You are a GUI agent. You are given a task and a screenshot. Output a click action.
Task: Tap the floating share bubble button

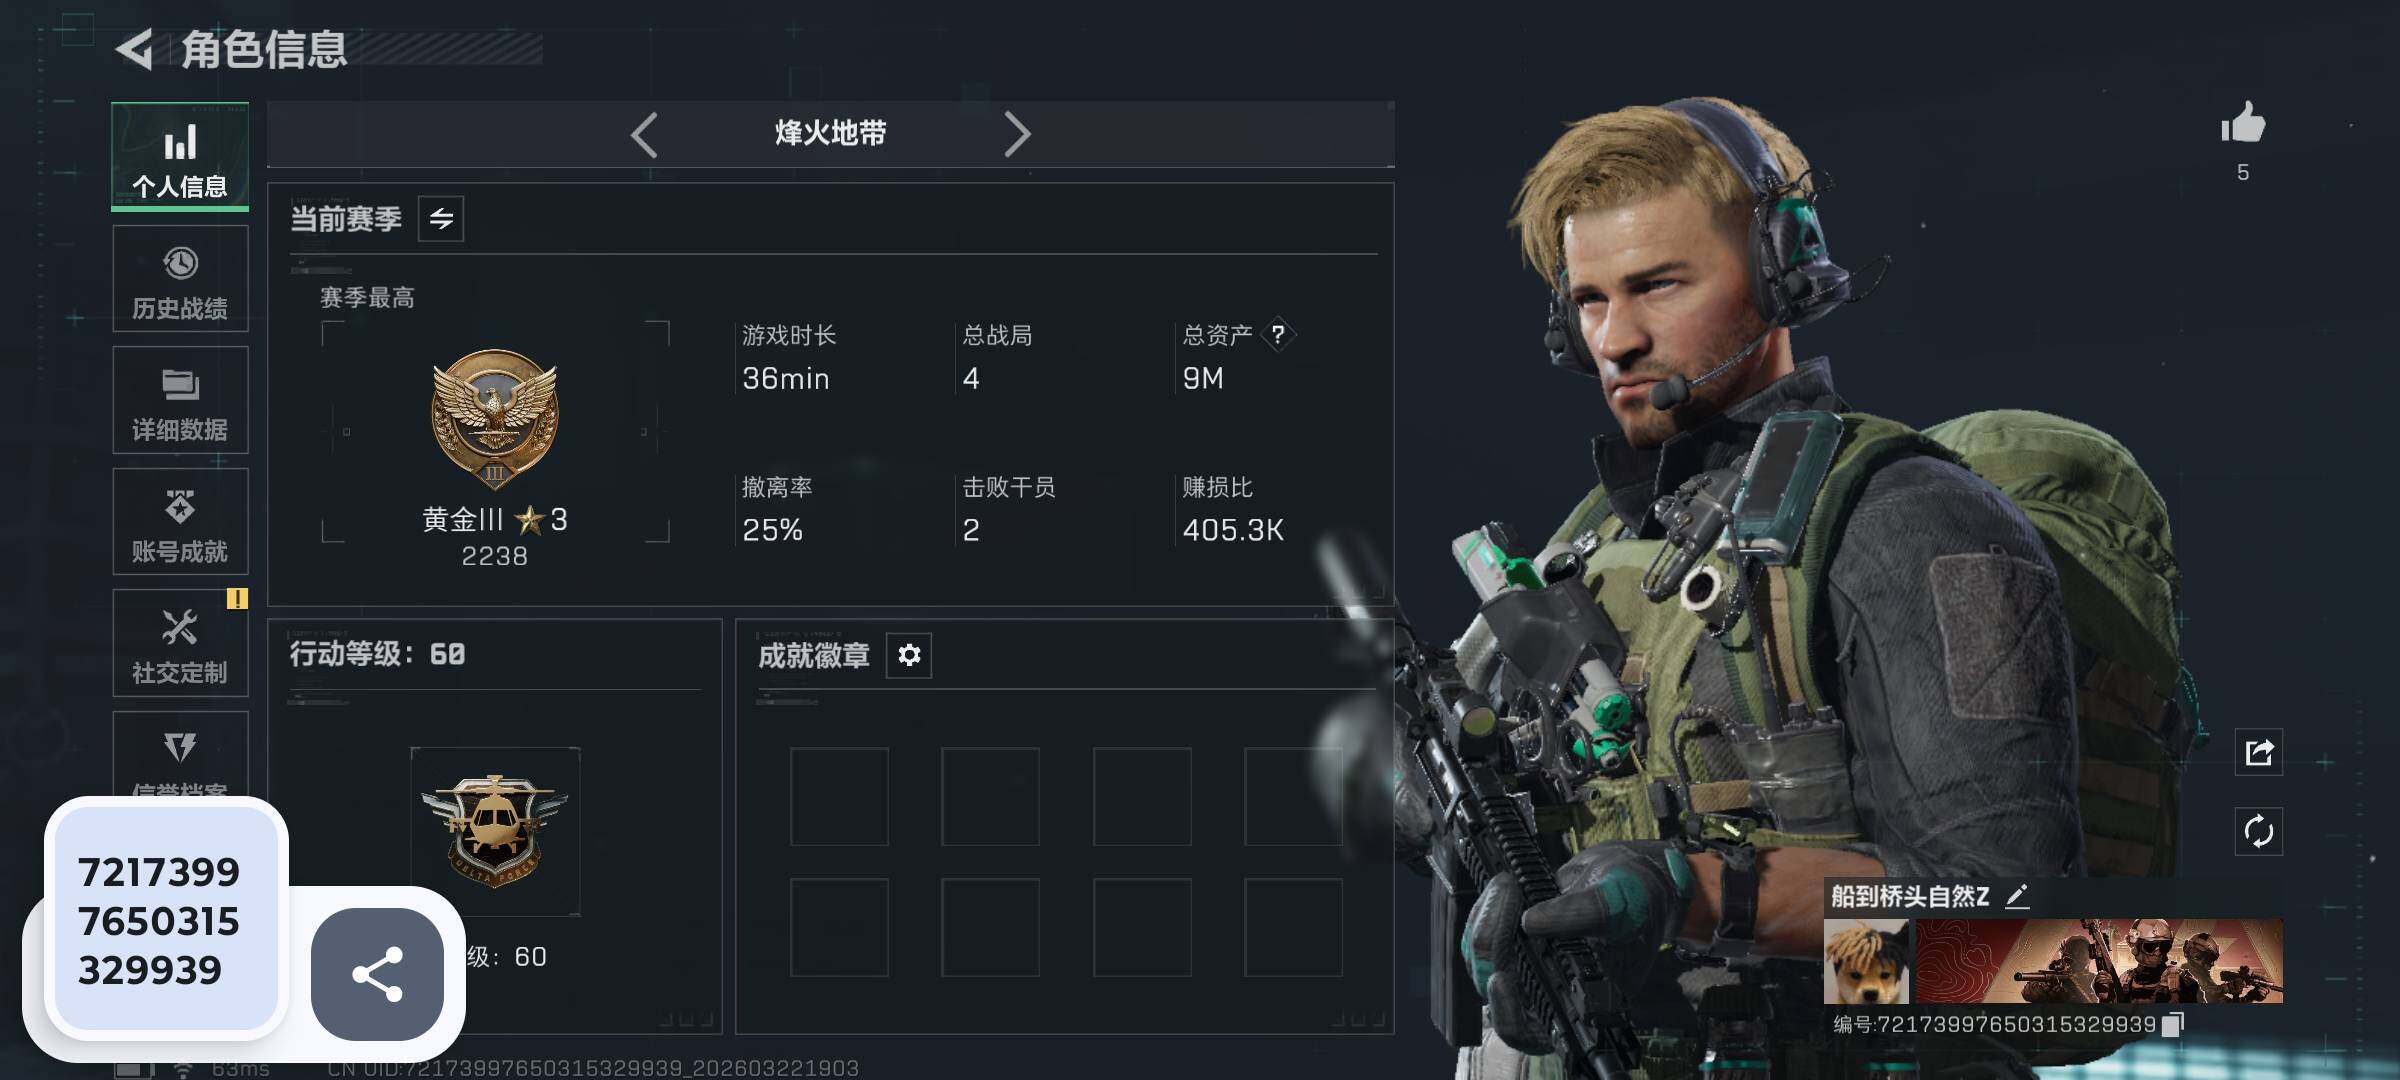tap(377, 974)
